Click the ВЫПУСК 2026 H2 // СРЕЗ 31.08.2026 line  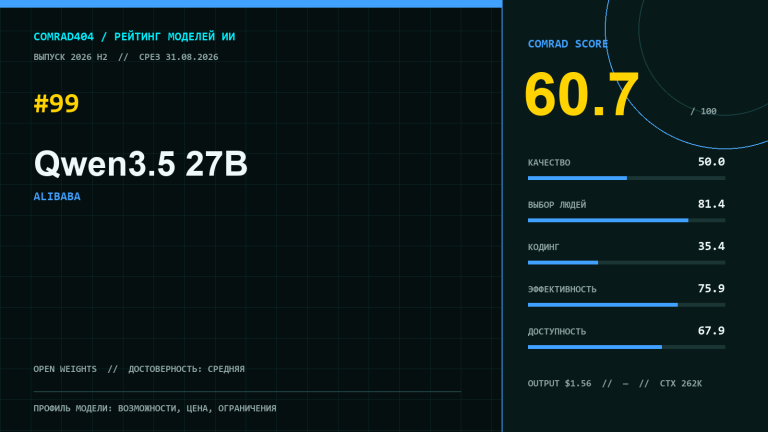click(x=126, y=57)
